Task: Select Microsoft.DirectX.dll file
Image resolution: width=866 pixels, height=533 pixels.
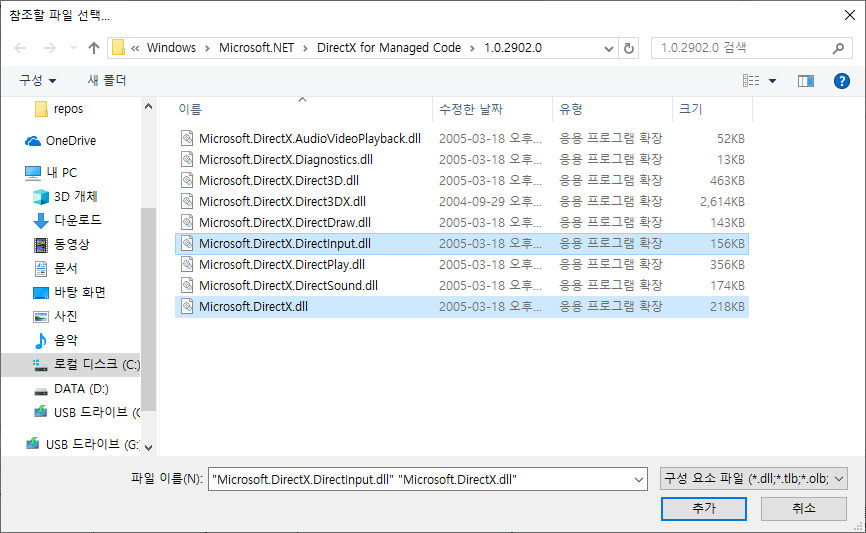Action: pyautogui.click(x=462, y=307)
